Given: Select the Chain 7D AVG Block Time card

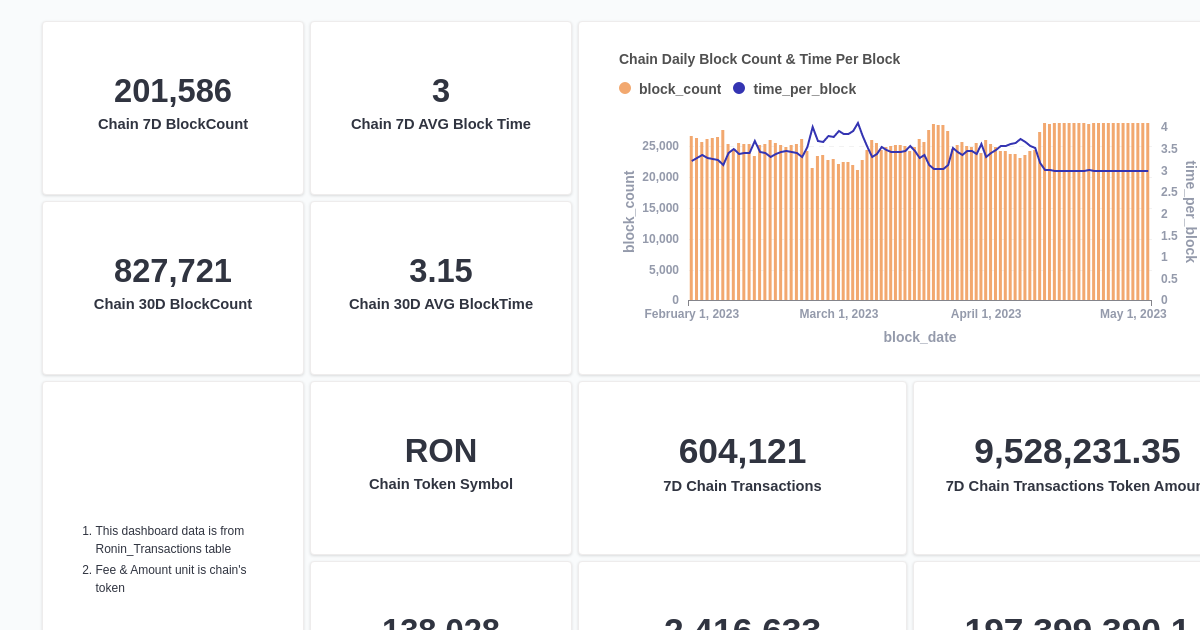Looking at the screenshot, I should click(441, 107).
